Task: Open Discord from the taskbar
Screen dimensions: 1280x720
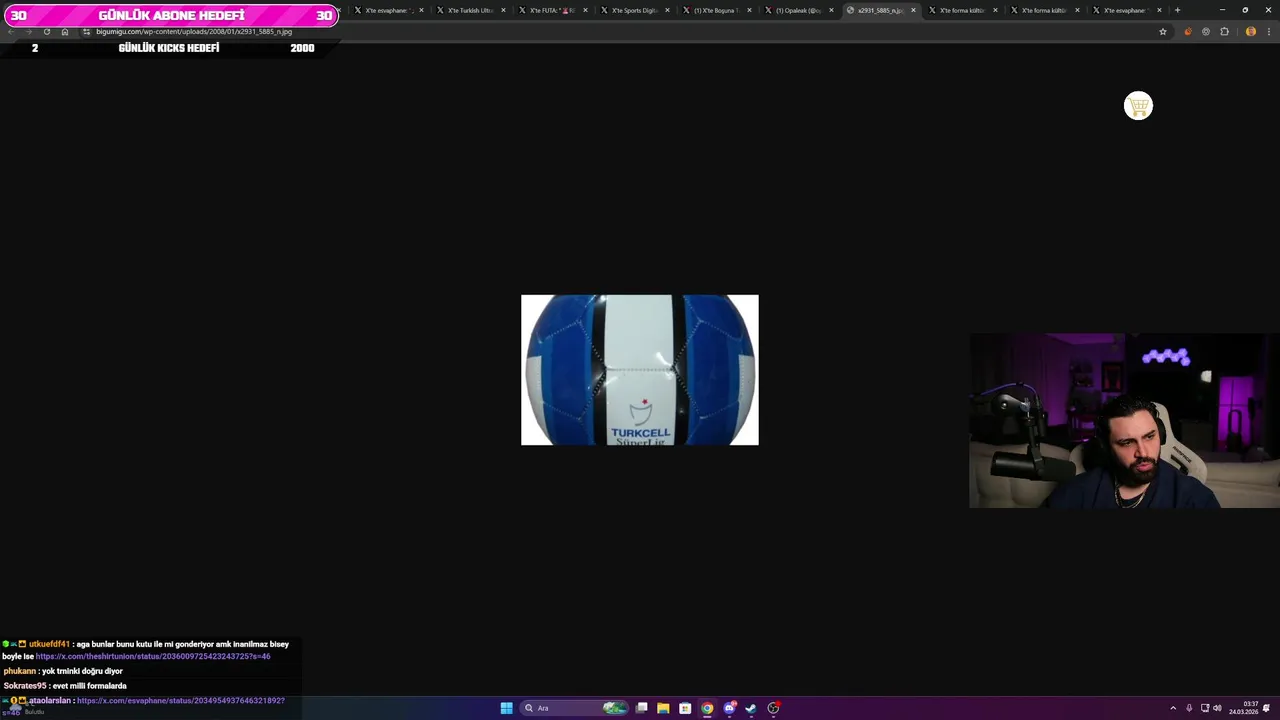Action: coord(729,708)
